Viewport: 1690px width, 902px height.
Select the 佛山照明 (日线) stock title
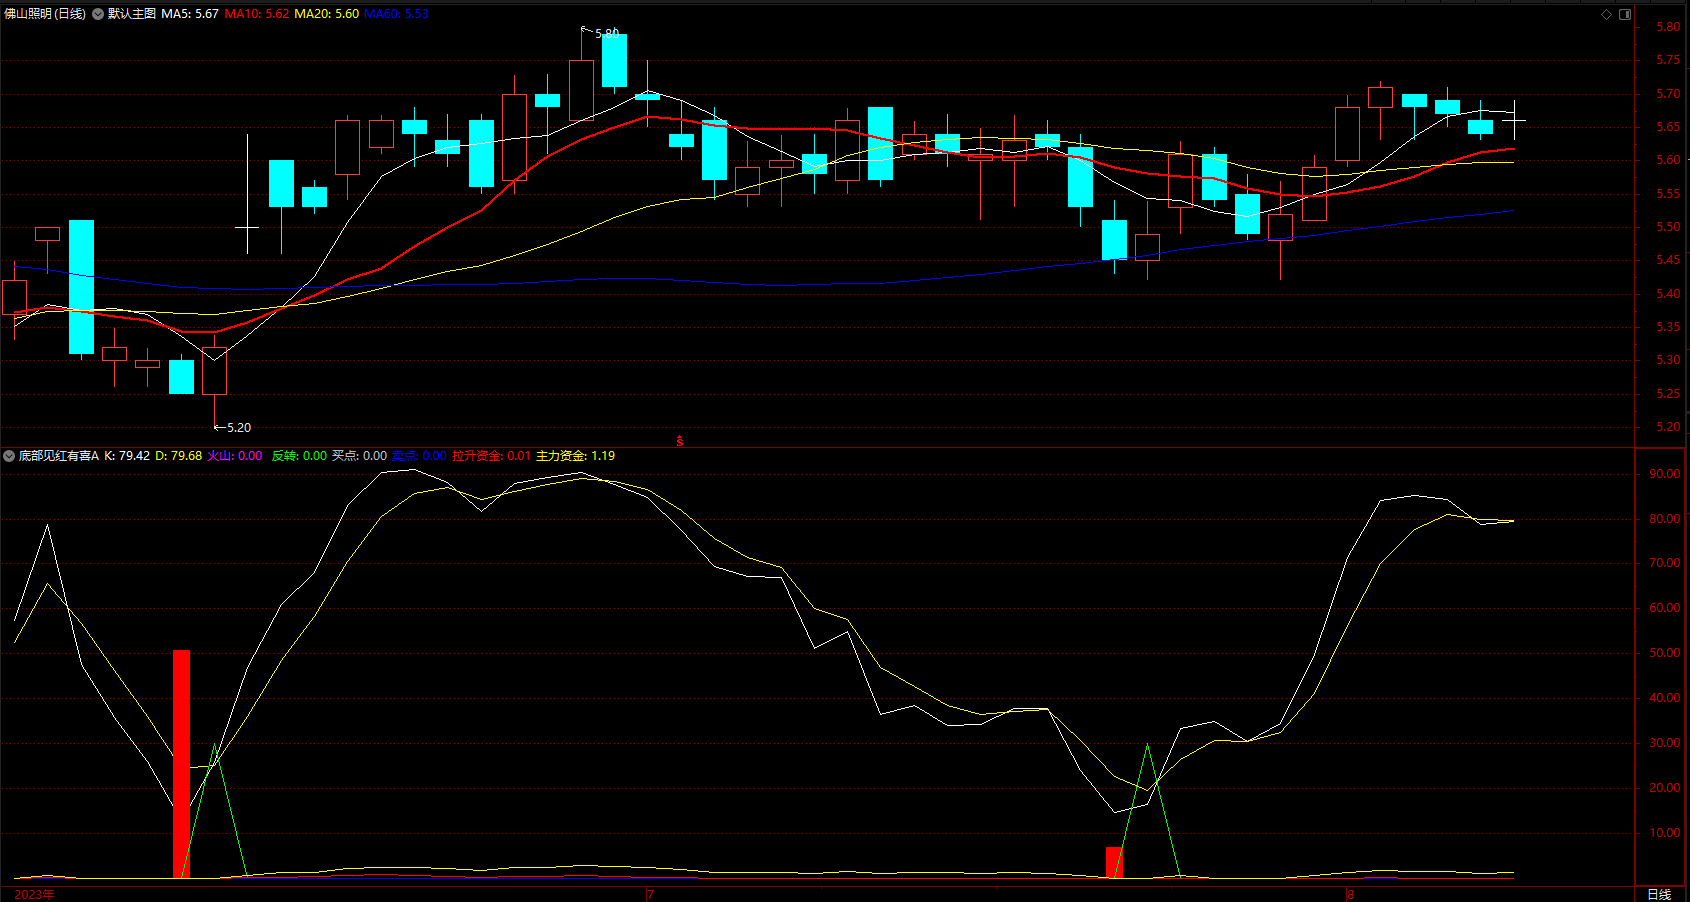pos(45,14)
